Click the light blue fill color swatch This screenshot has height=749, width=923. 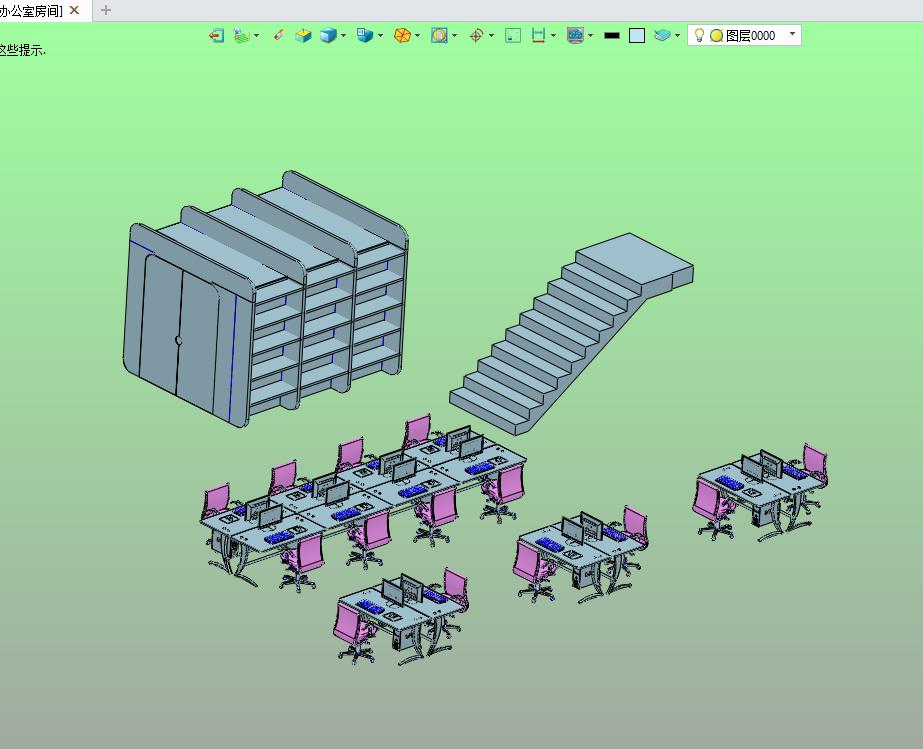pos(637,35)
